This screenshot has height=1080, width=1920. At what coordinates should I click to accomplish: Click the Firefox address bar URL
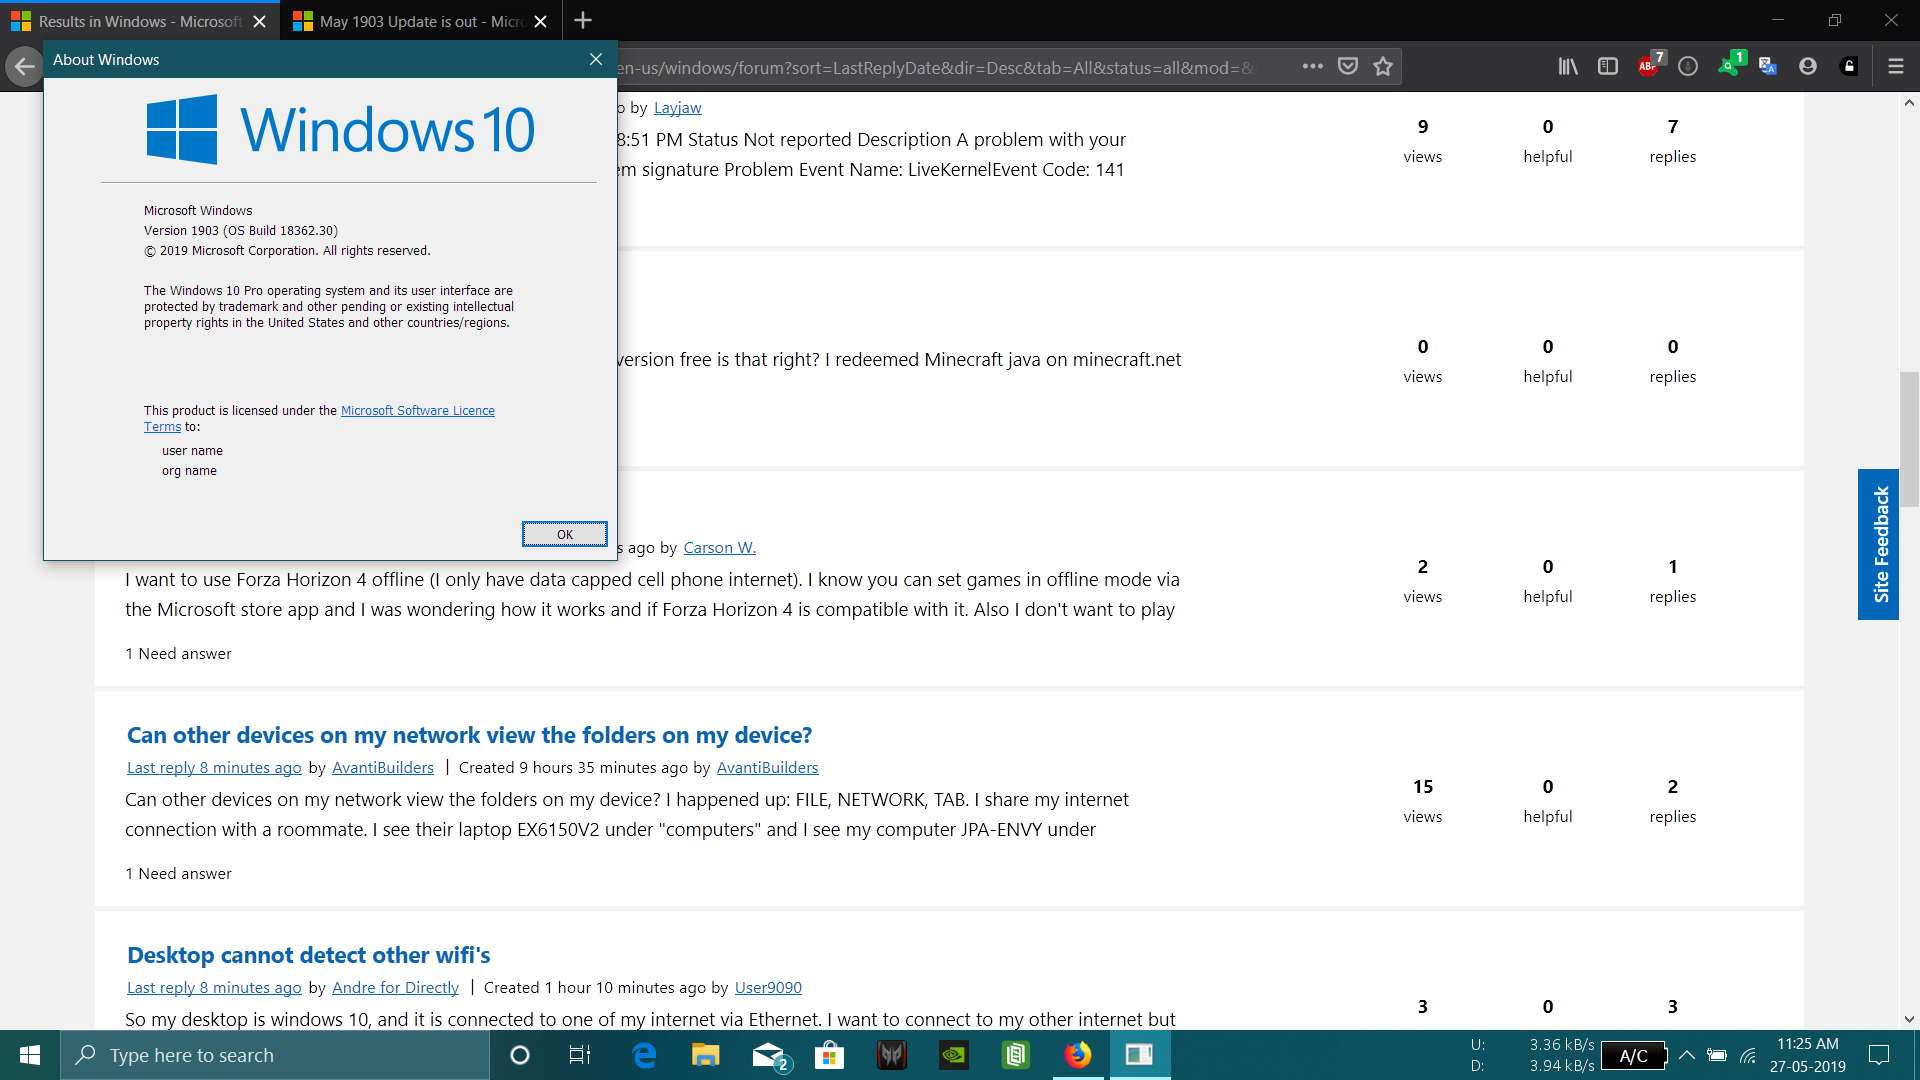935,67
